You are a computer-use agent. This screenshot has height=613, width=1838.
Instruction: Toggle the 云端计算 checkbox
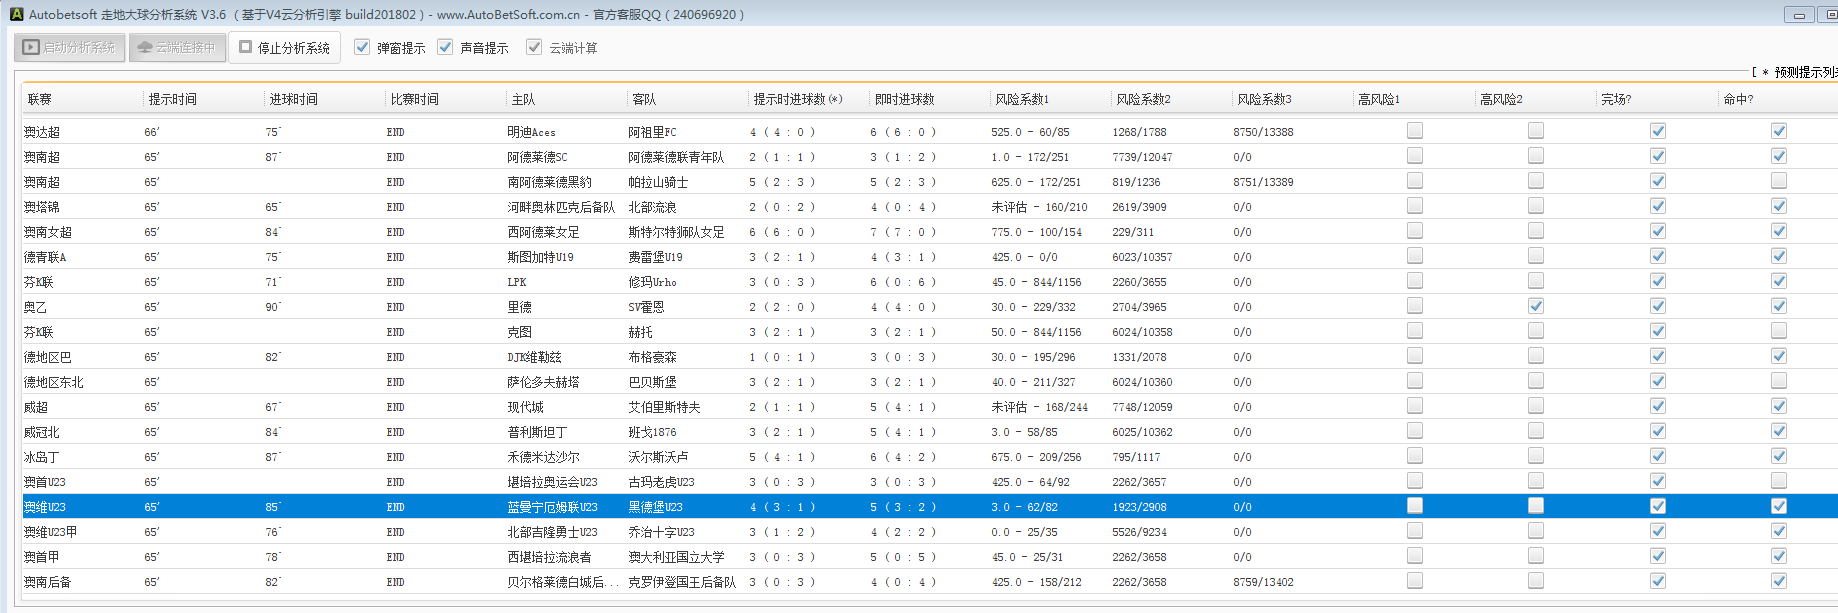(534, 47)
